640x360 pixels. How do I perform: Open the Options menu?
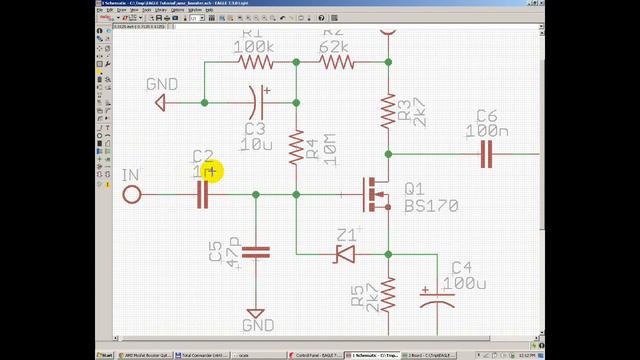pyautogui.click(x=178, y=10)
